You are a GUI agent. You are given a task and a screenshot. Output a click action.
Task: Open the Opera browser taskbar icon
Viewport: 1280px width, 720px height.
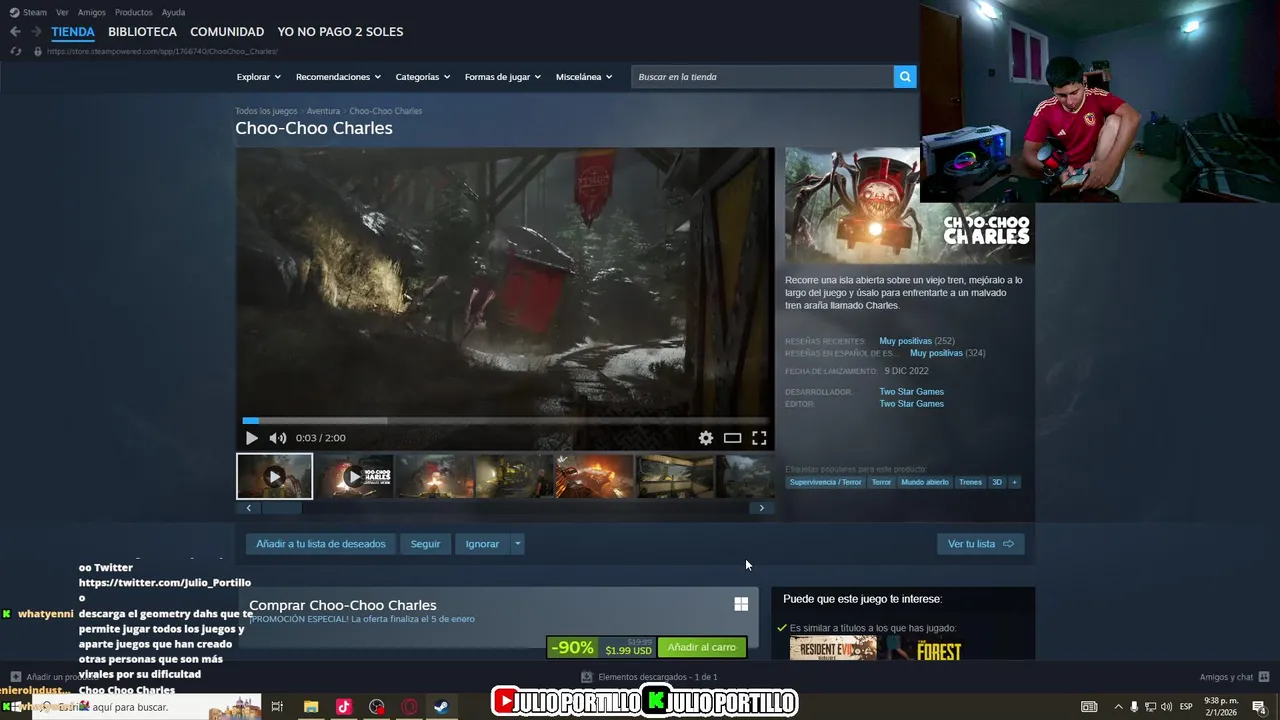click(409, 707)
